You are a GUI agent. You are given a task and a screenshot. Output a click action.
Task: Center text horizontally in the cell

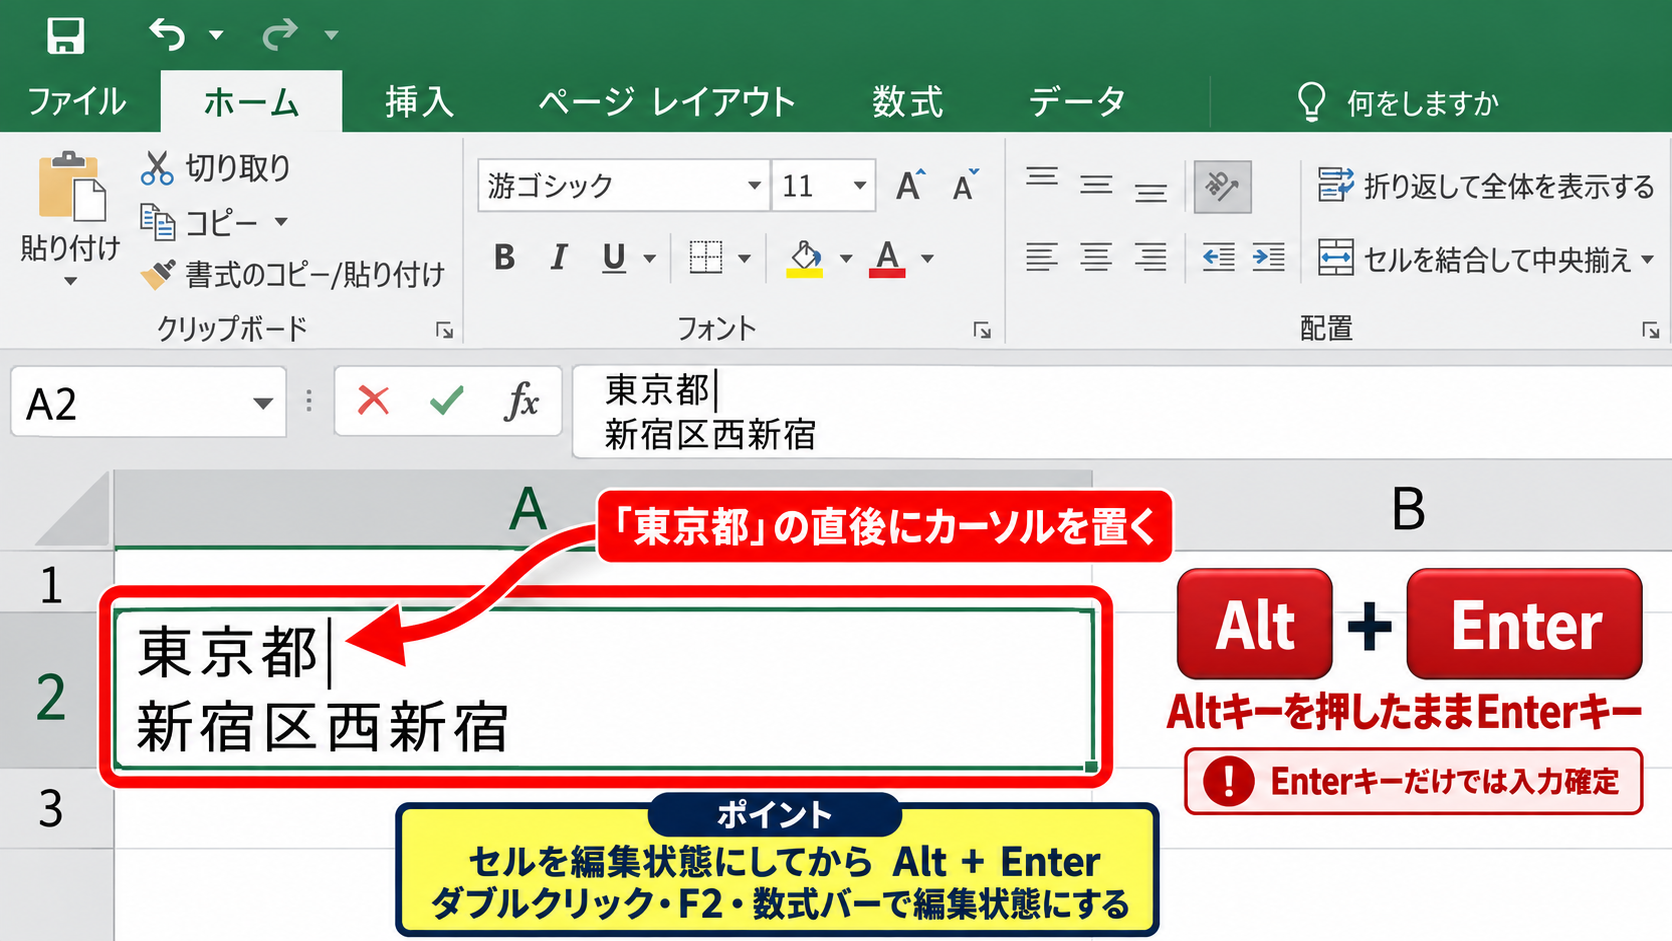[1096, 258]
